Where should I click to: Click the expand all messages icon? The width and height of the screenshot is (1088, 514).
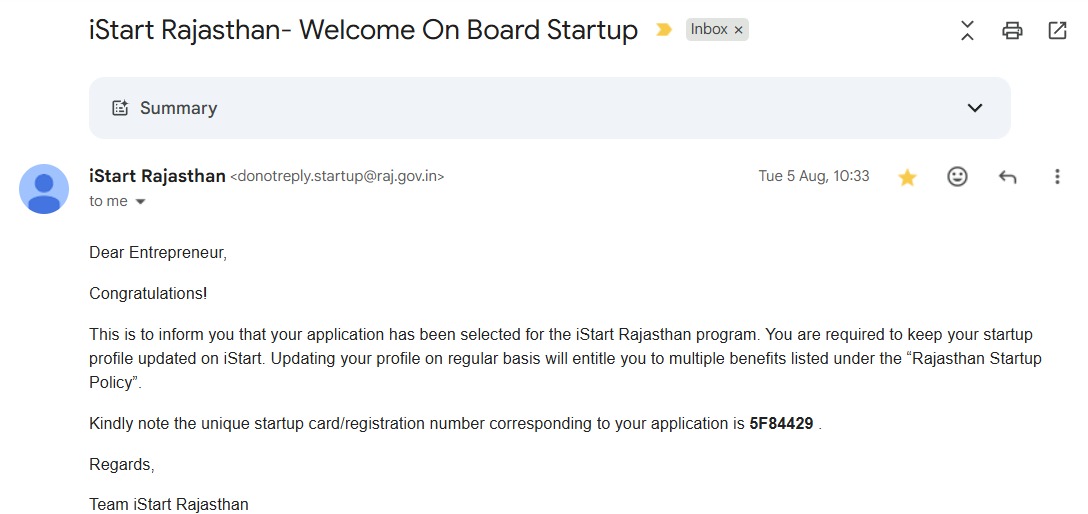[967, 31]
